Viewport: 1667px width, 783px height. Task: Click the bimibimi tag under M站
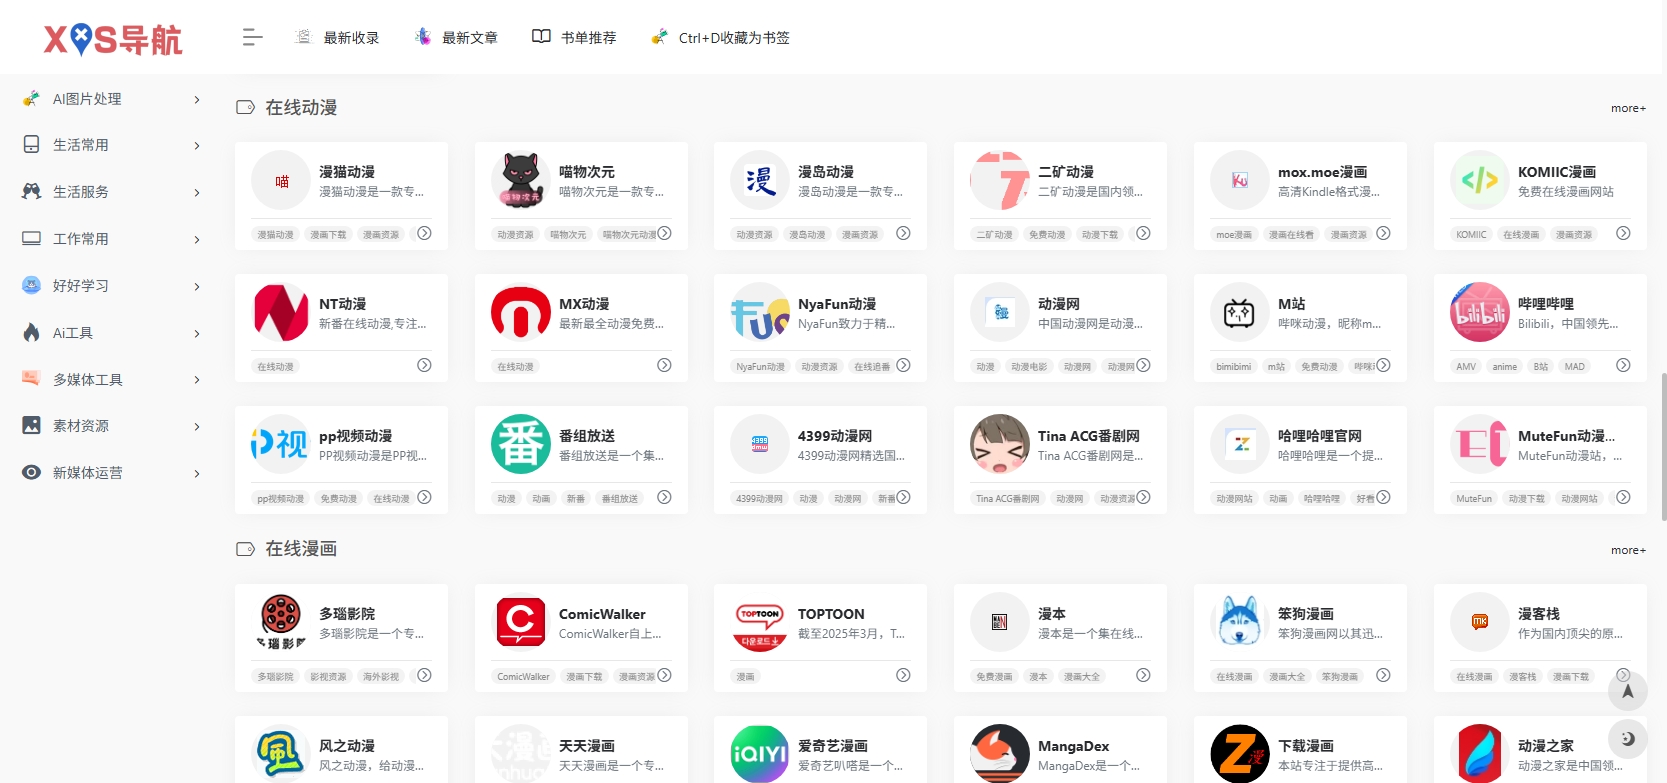1233,367
